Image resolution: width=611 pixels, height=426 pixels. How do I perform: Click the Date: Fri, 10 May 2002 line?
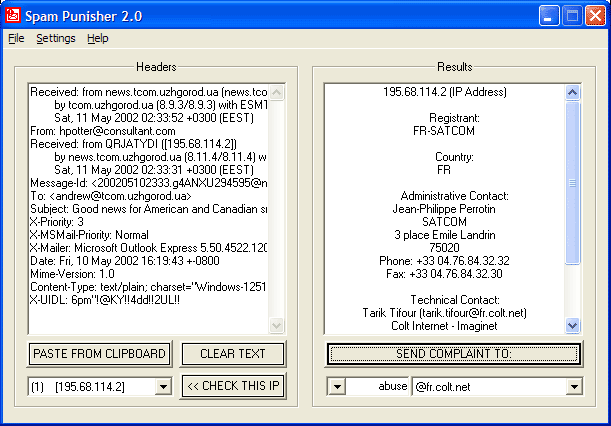coord(125,261)
